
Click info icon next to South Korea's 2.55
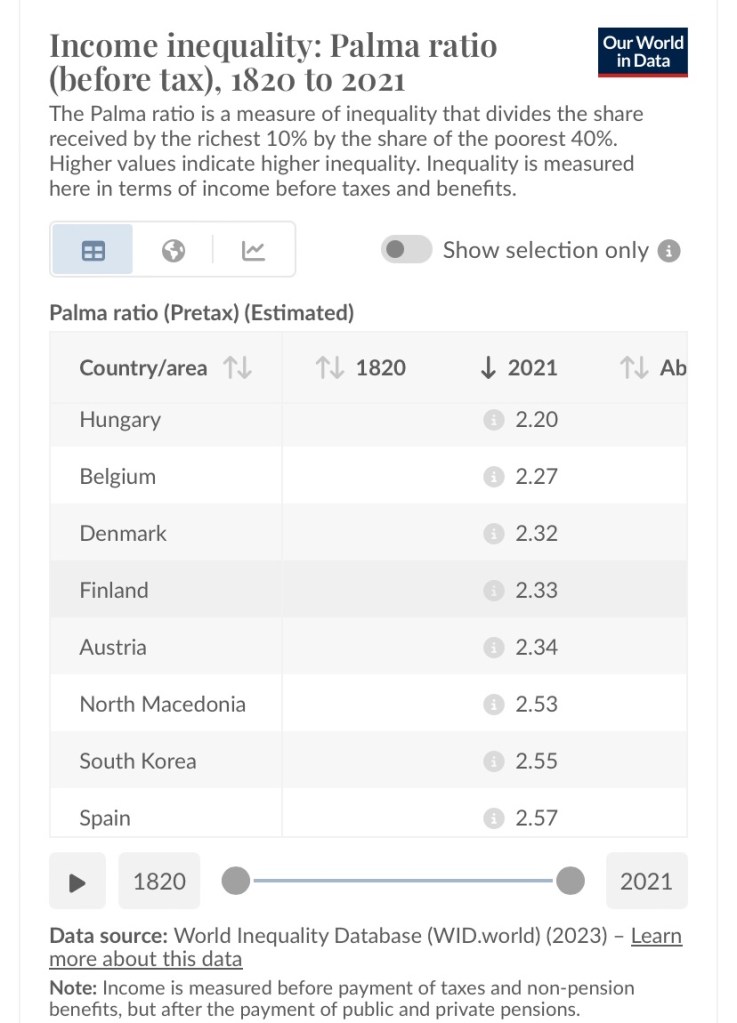click(492, 762)
